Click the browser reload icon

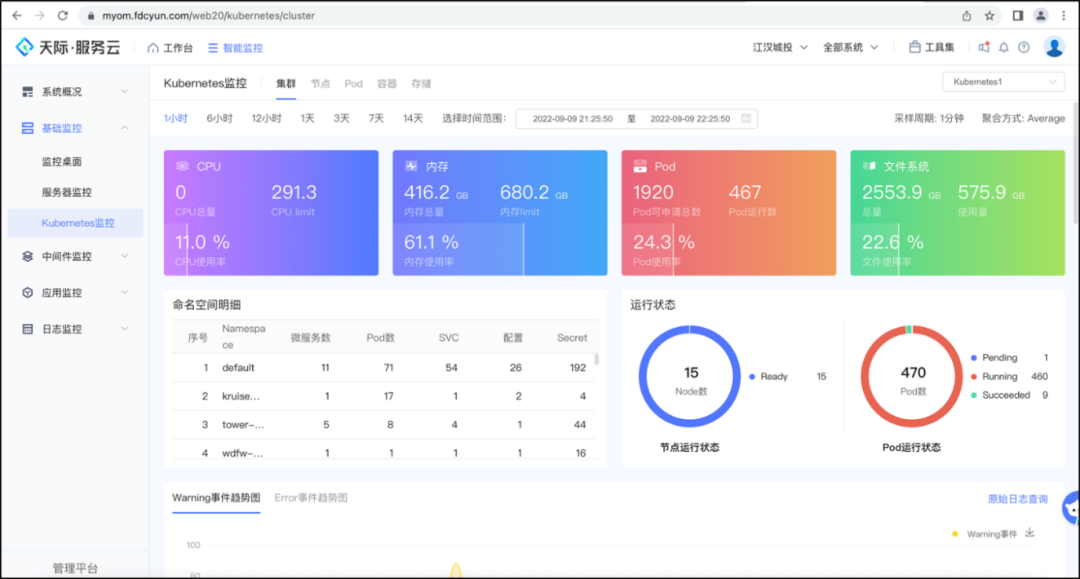pyautogui.click(x=63, y=15)
